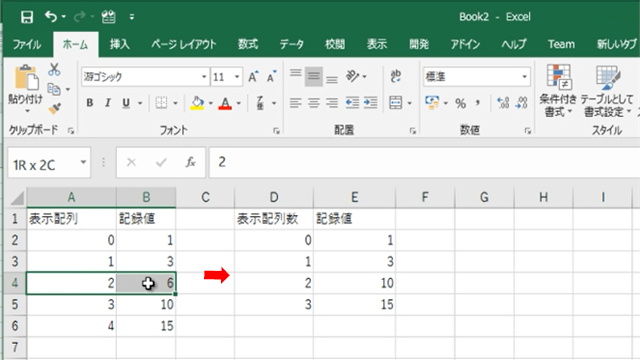Screen dimensions: 640x360
Task: Open the 標準 number format dropdown
Action: (524, 77)
